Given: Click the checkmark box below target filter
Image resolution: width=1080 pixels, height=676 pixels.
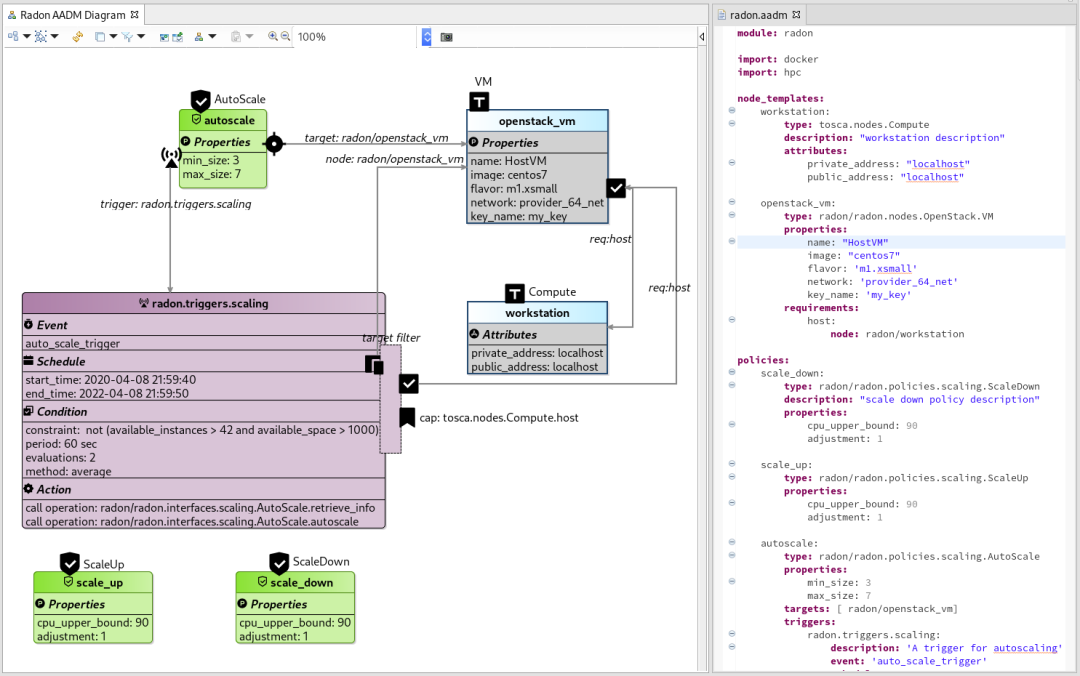Looking at the screenshot, I should tap(409, 383).
